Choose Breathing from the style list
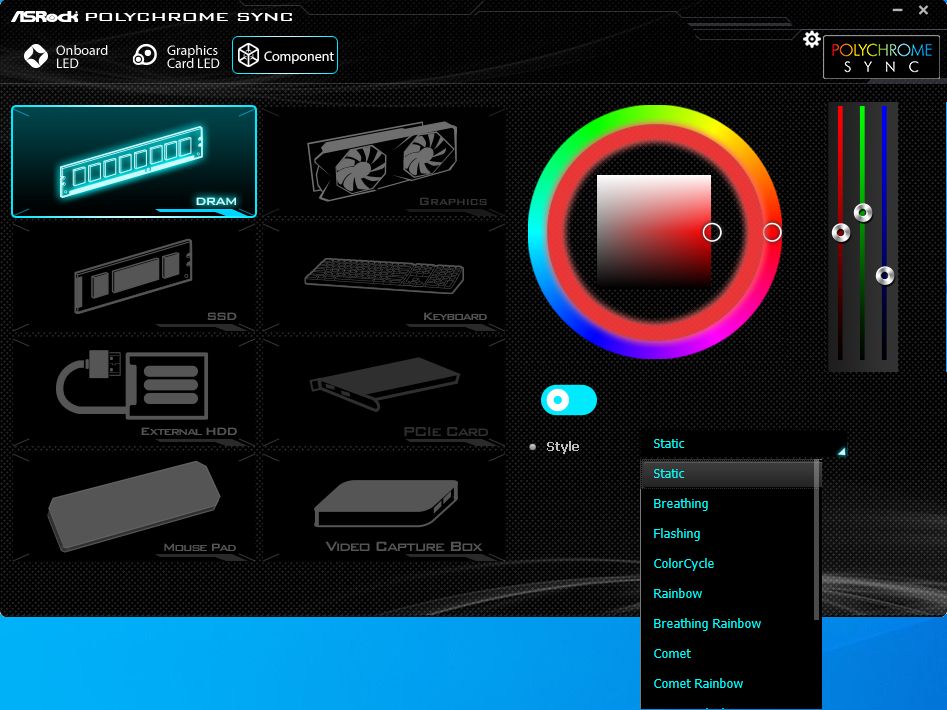Viewport: 947px width, 710px height. click(680, 504)
